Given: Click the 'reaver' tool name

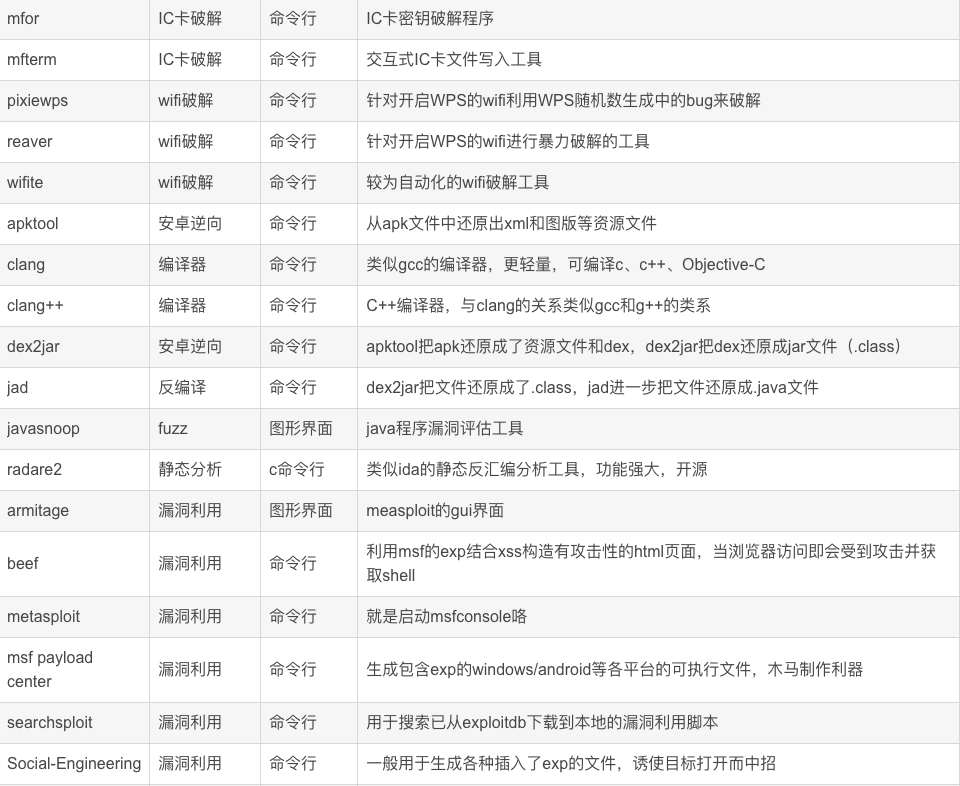Looking at the screenshot, I should 29,141.
